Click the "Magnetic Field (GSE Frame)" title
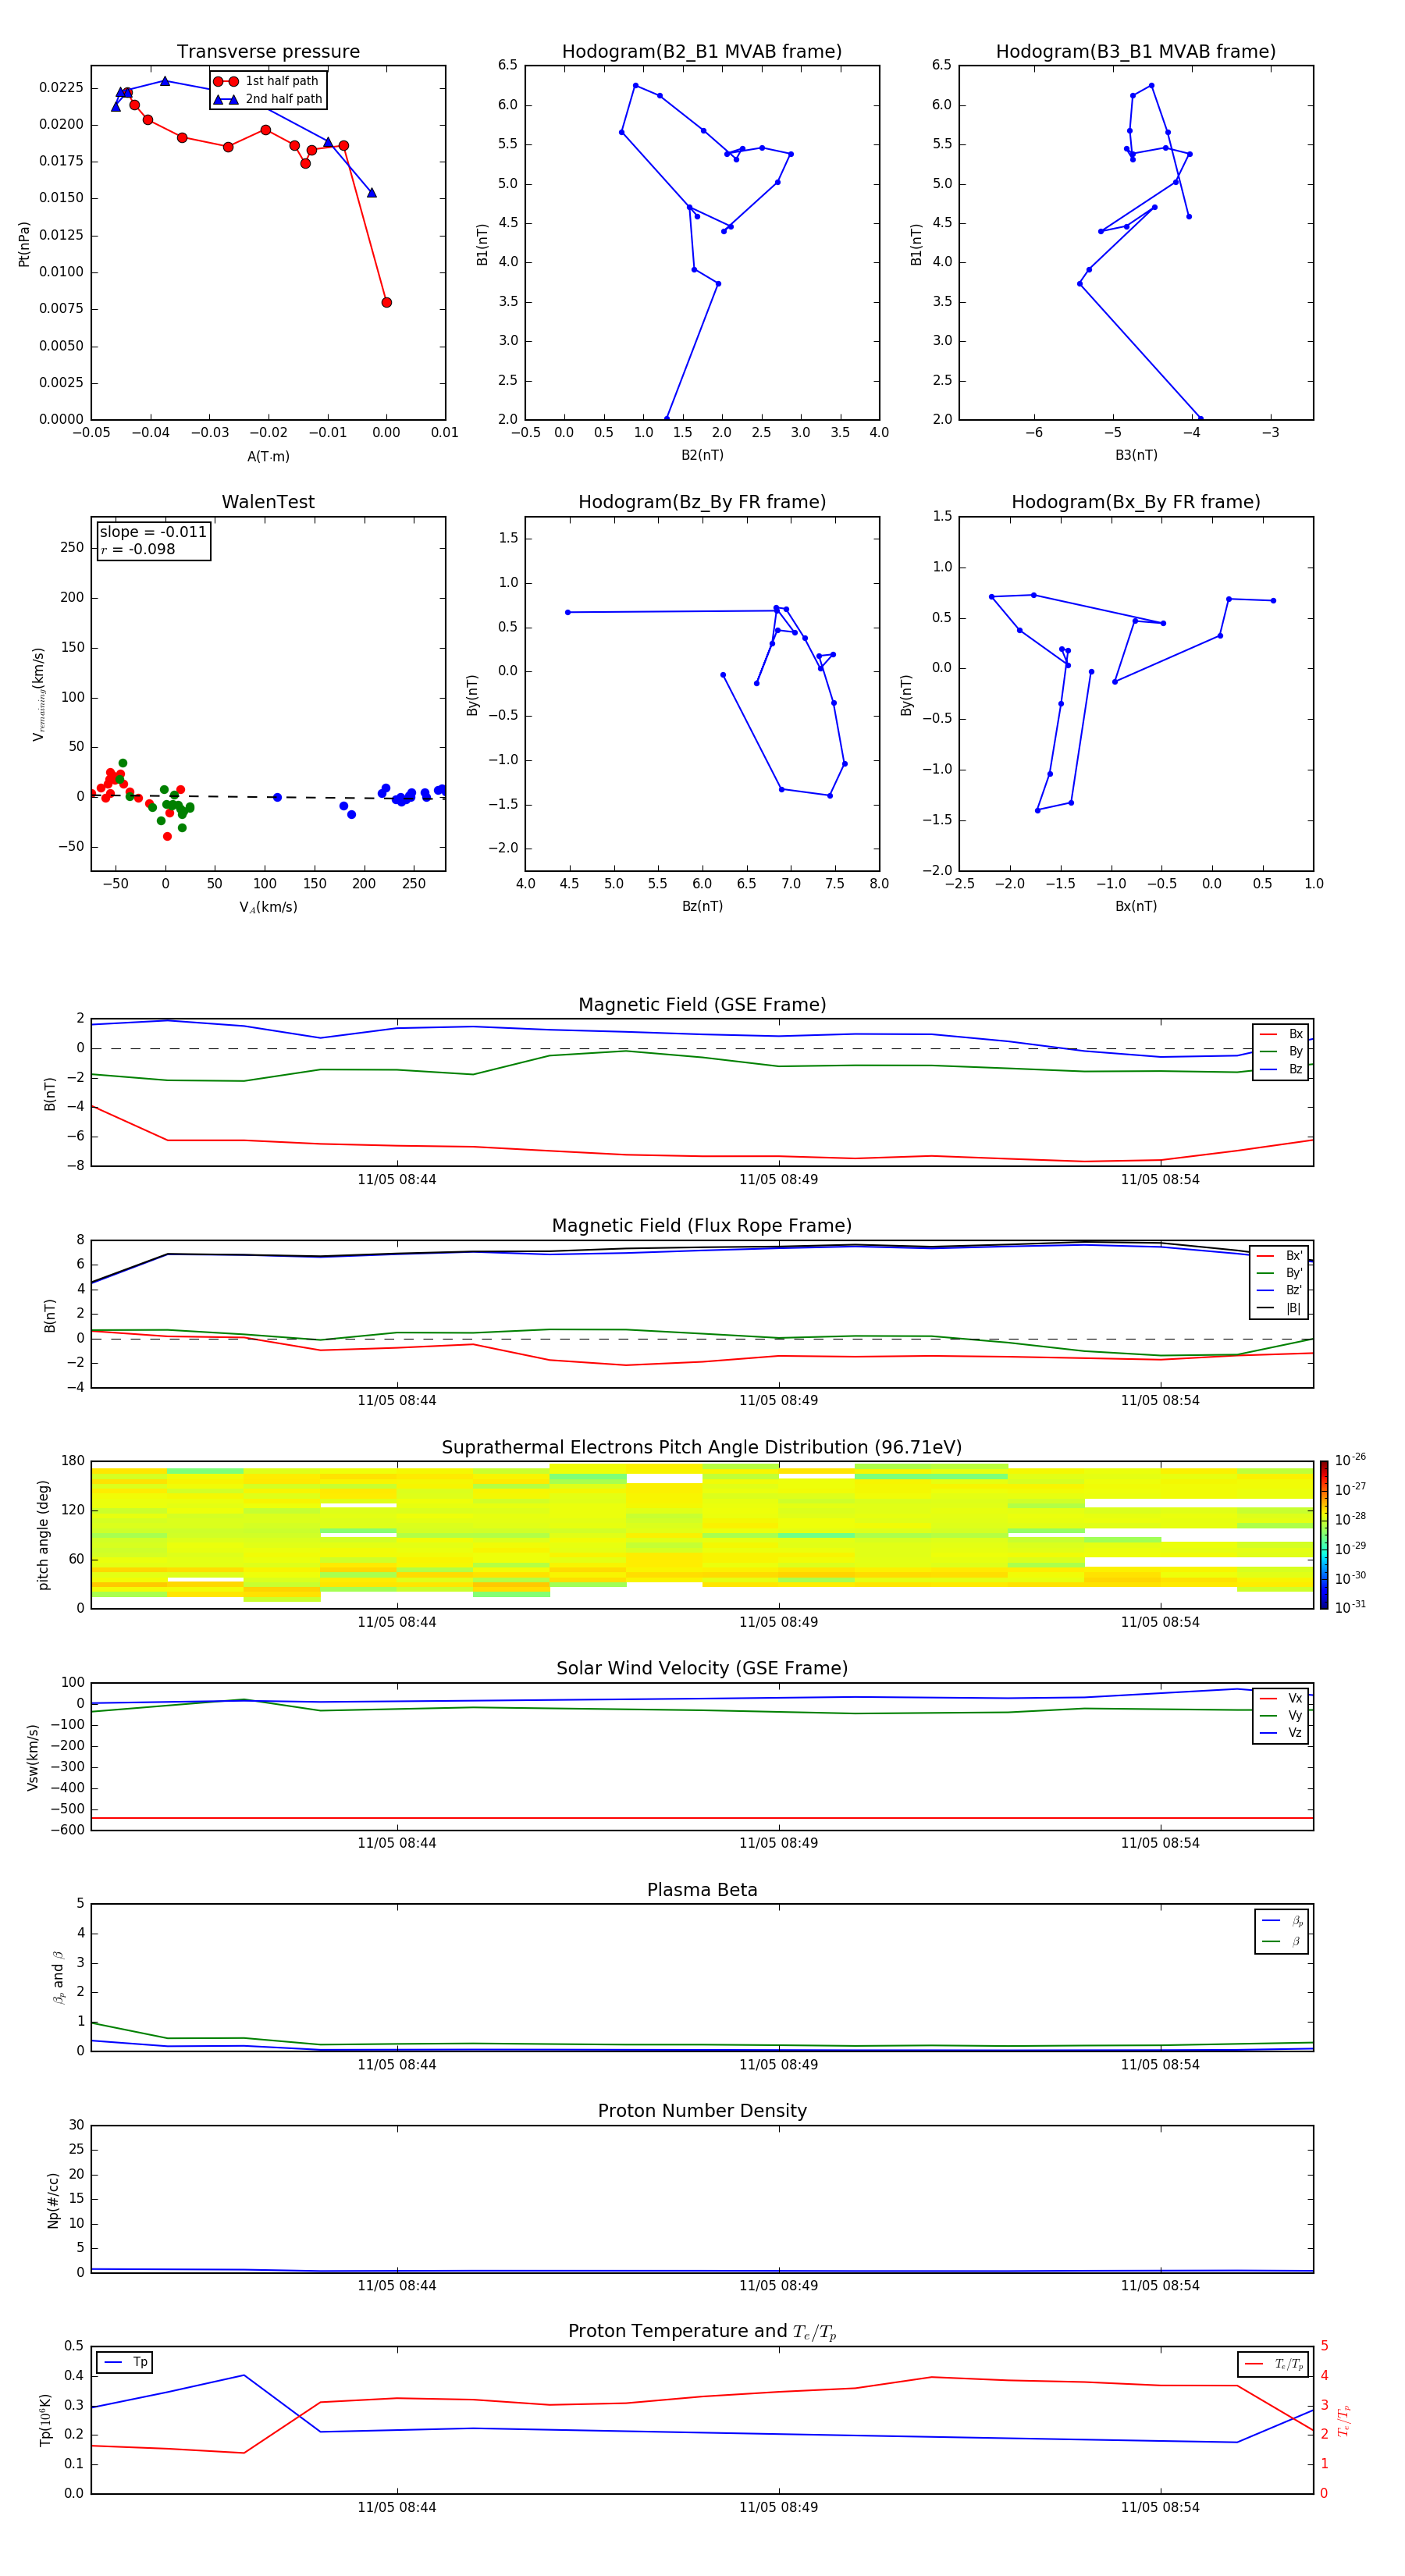 702,1005
